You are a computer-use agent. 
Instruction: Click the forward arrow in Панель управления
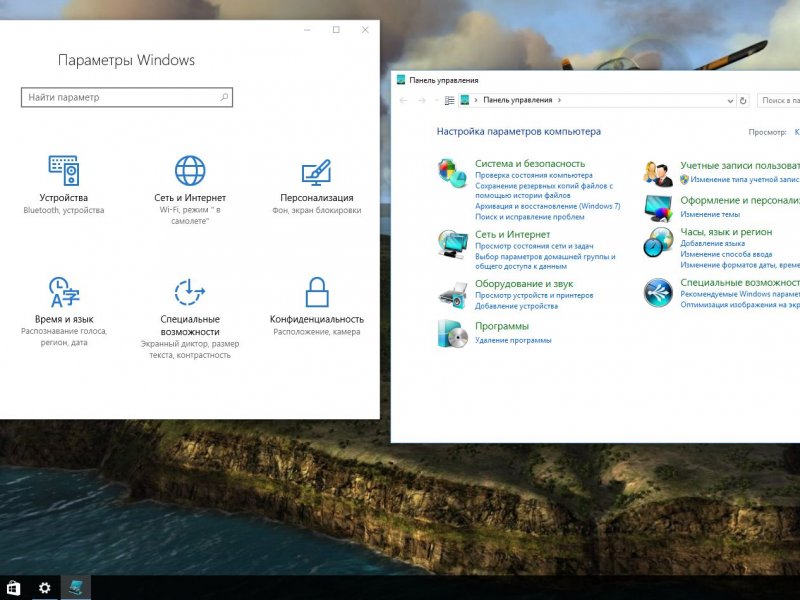(422, 101)
